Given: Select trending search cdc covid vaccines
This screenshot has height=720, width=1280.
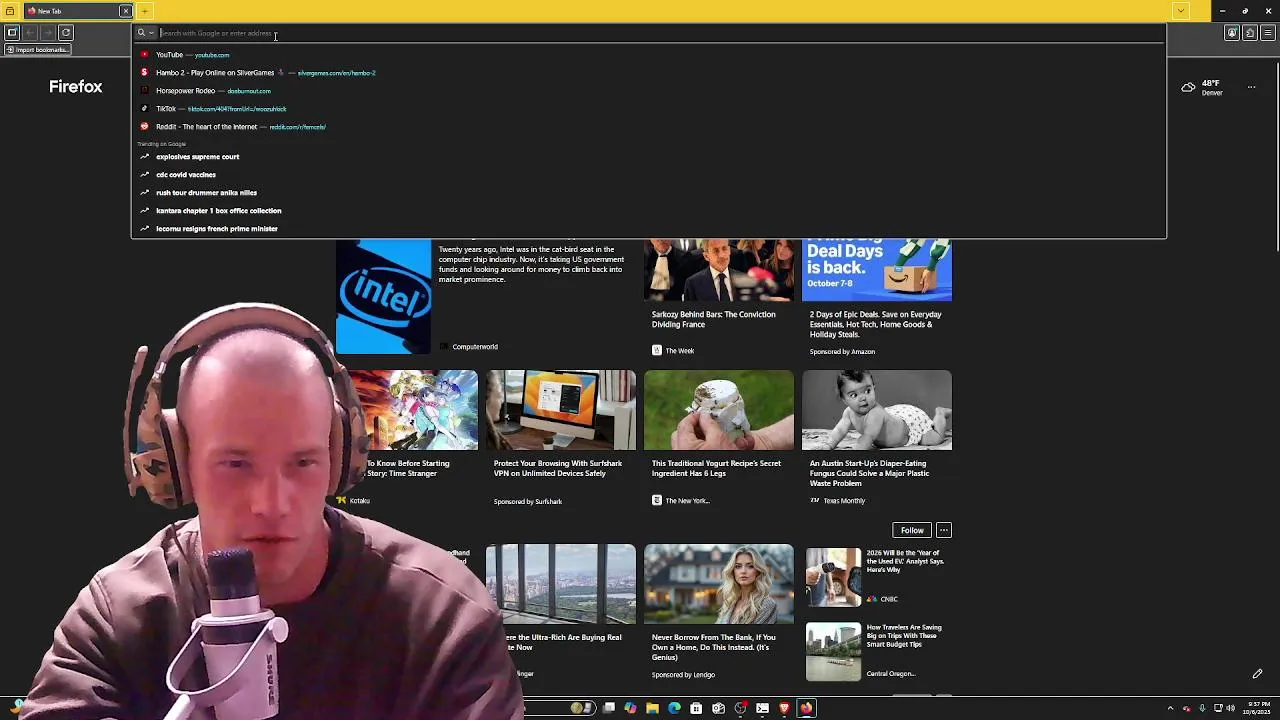Looking at the screenshot, I should click(648, 175).
